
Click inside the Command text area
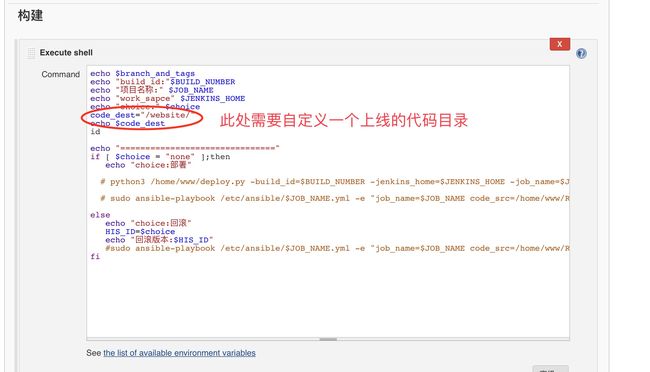(x=328, y=202)
